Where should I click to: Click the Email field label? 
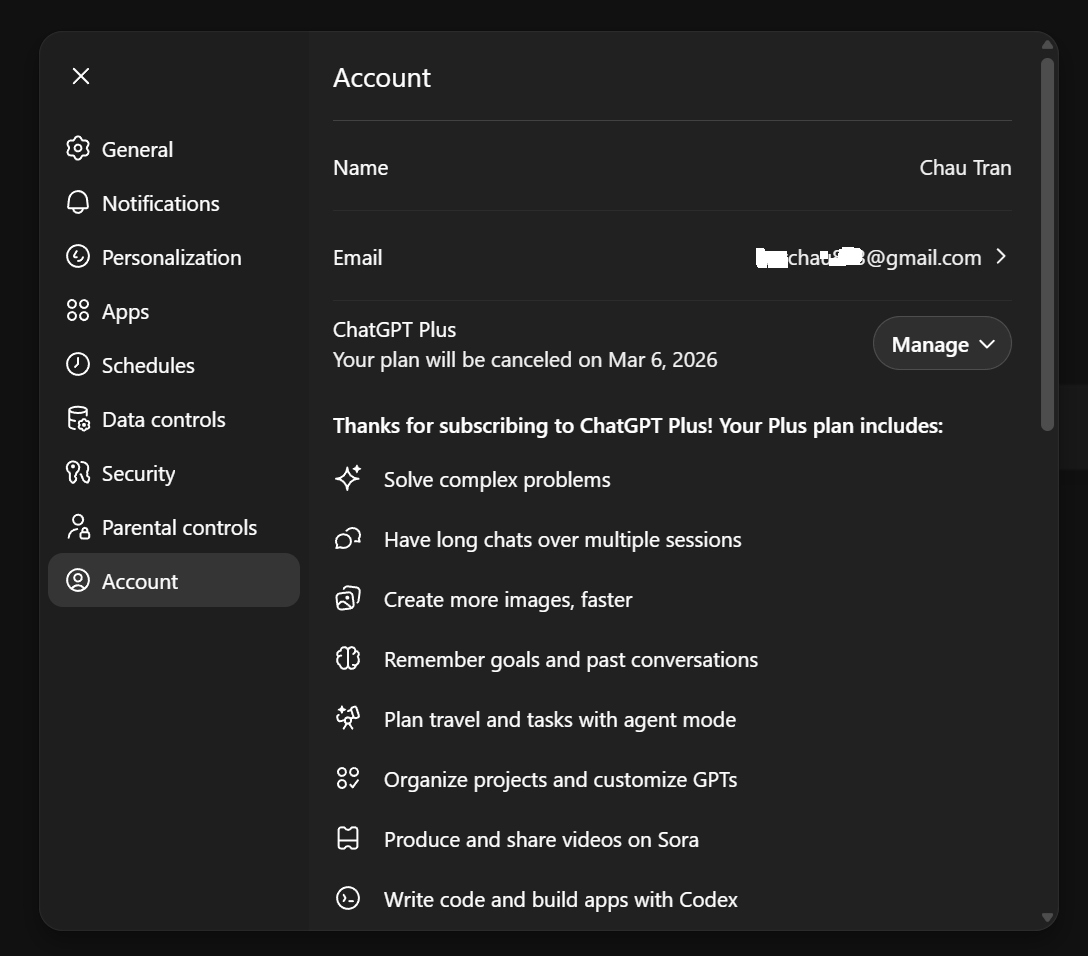pos(357,258)
